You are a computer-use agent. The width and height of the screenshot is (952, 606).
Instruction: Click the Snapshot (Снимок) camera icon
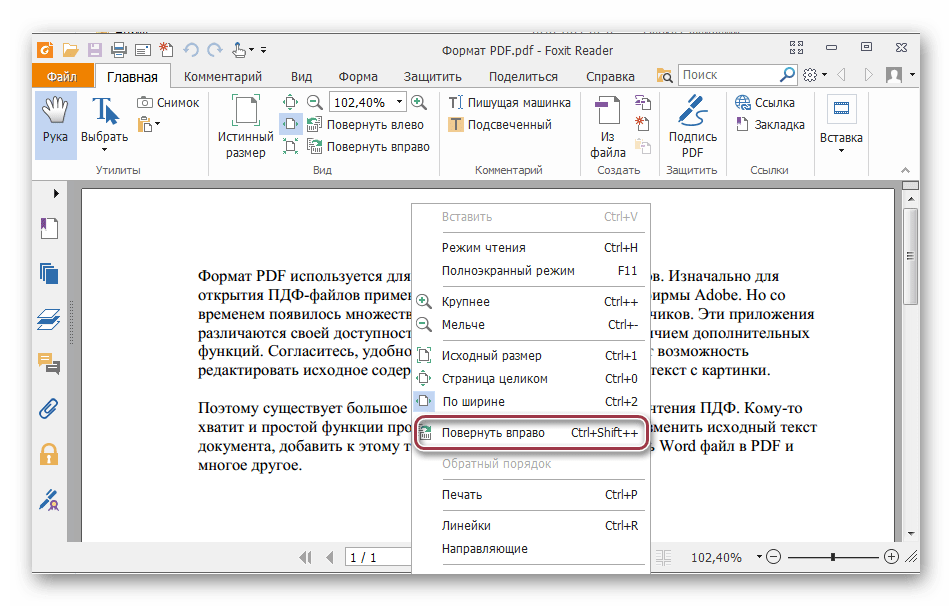click(x=146, y=102)
